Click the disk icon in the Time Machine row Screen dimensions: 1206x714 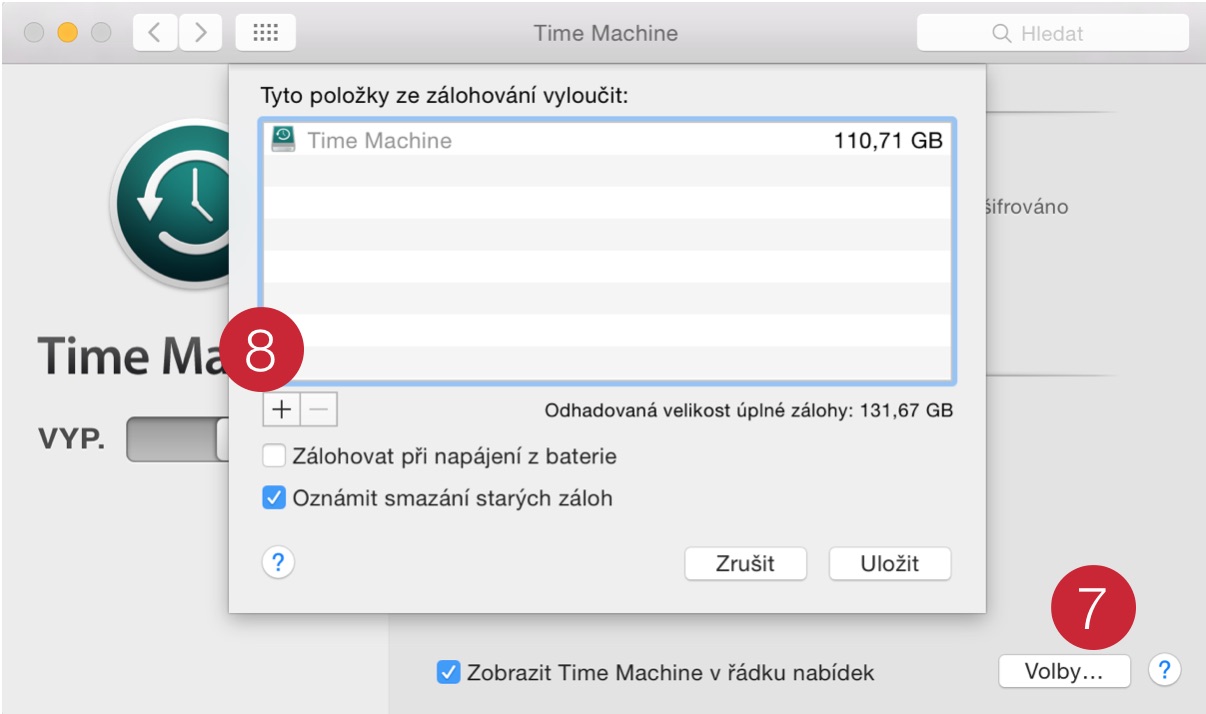[283, 140]
